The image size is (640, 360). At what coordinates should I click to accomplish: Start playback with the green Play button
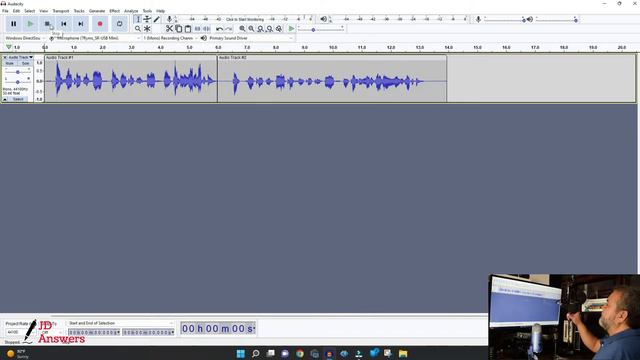coord(30,24)
